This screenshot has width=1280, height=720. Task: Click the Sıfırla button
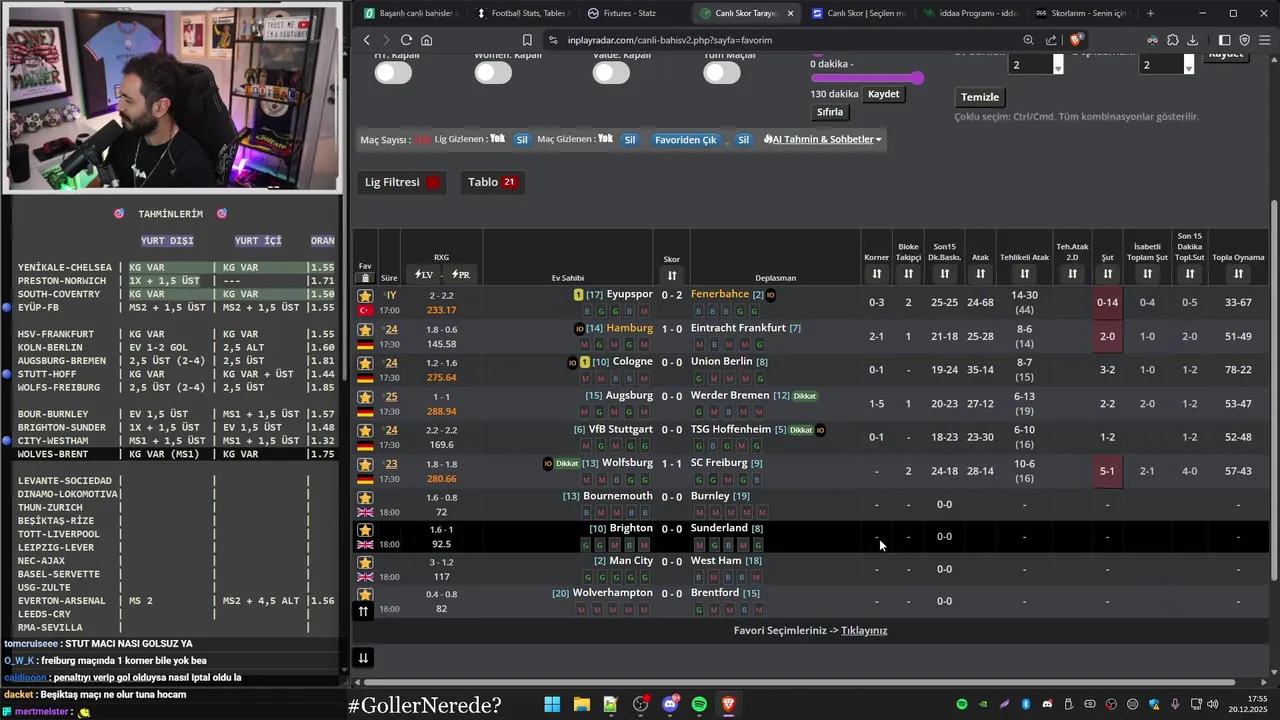pyautogui.click(x=830, y=112)
